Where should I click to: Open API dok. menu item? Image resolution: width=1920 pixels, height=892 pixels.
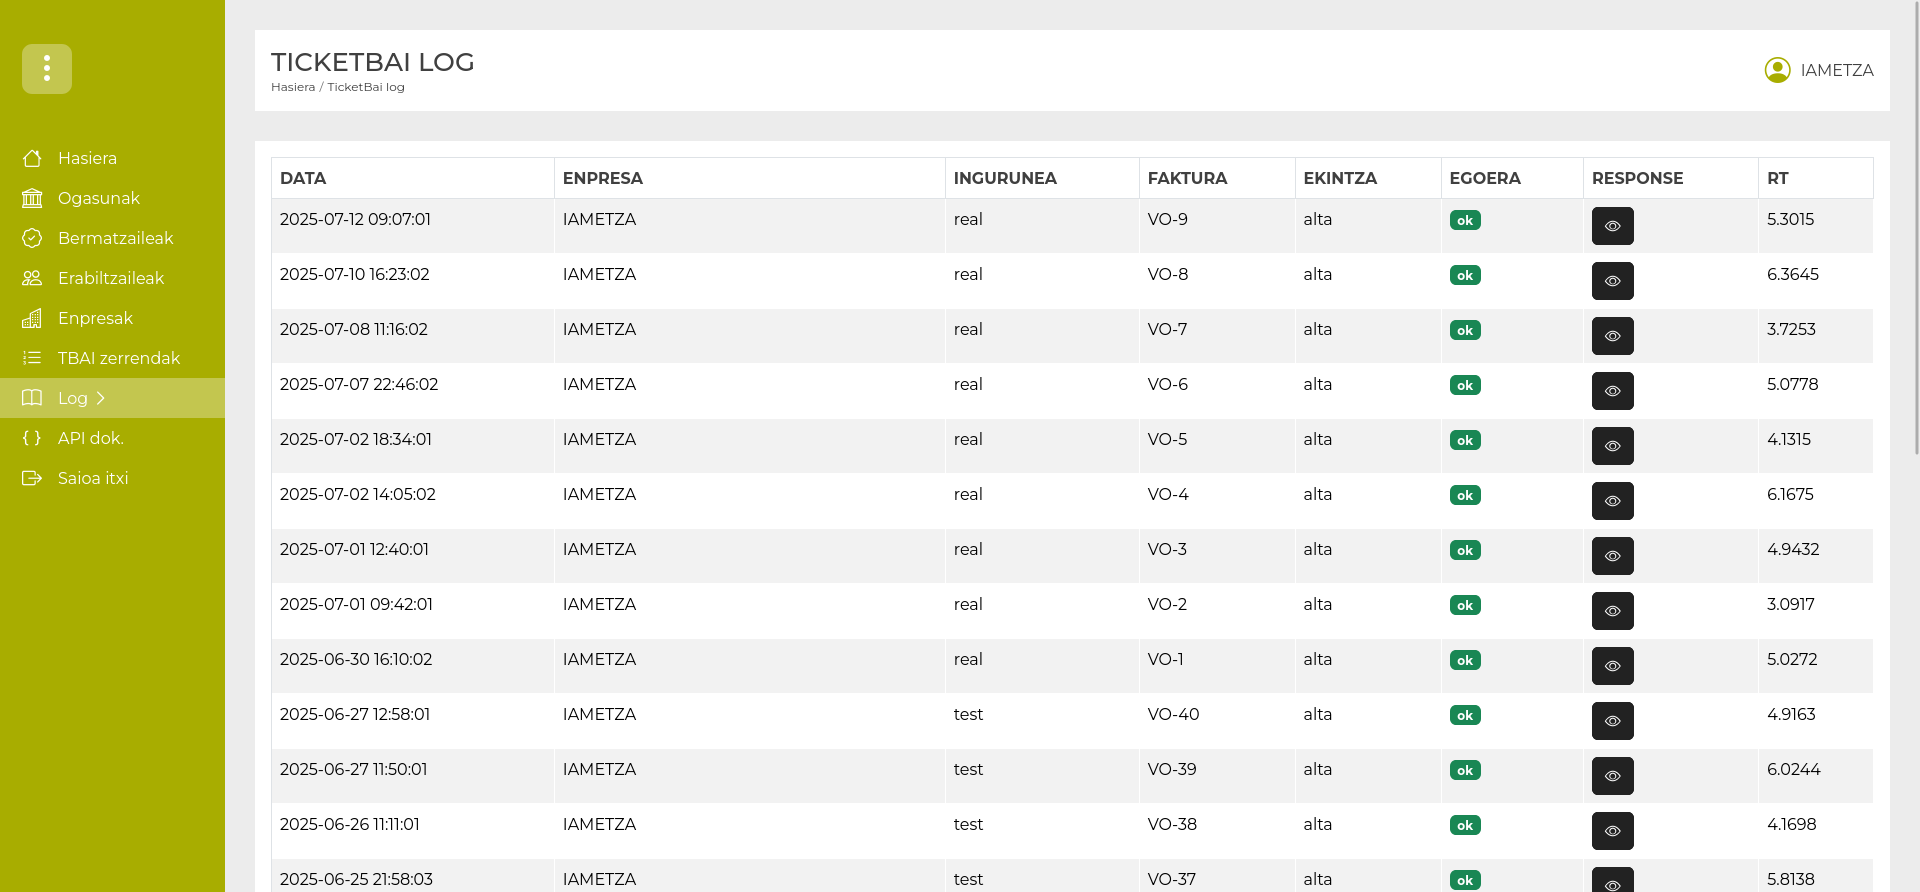pos(112,438)
